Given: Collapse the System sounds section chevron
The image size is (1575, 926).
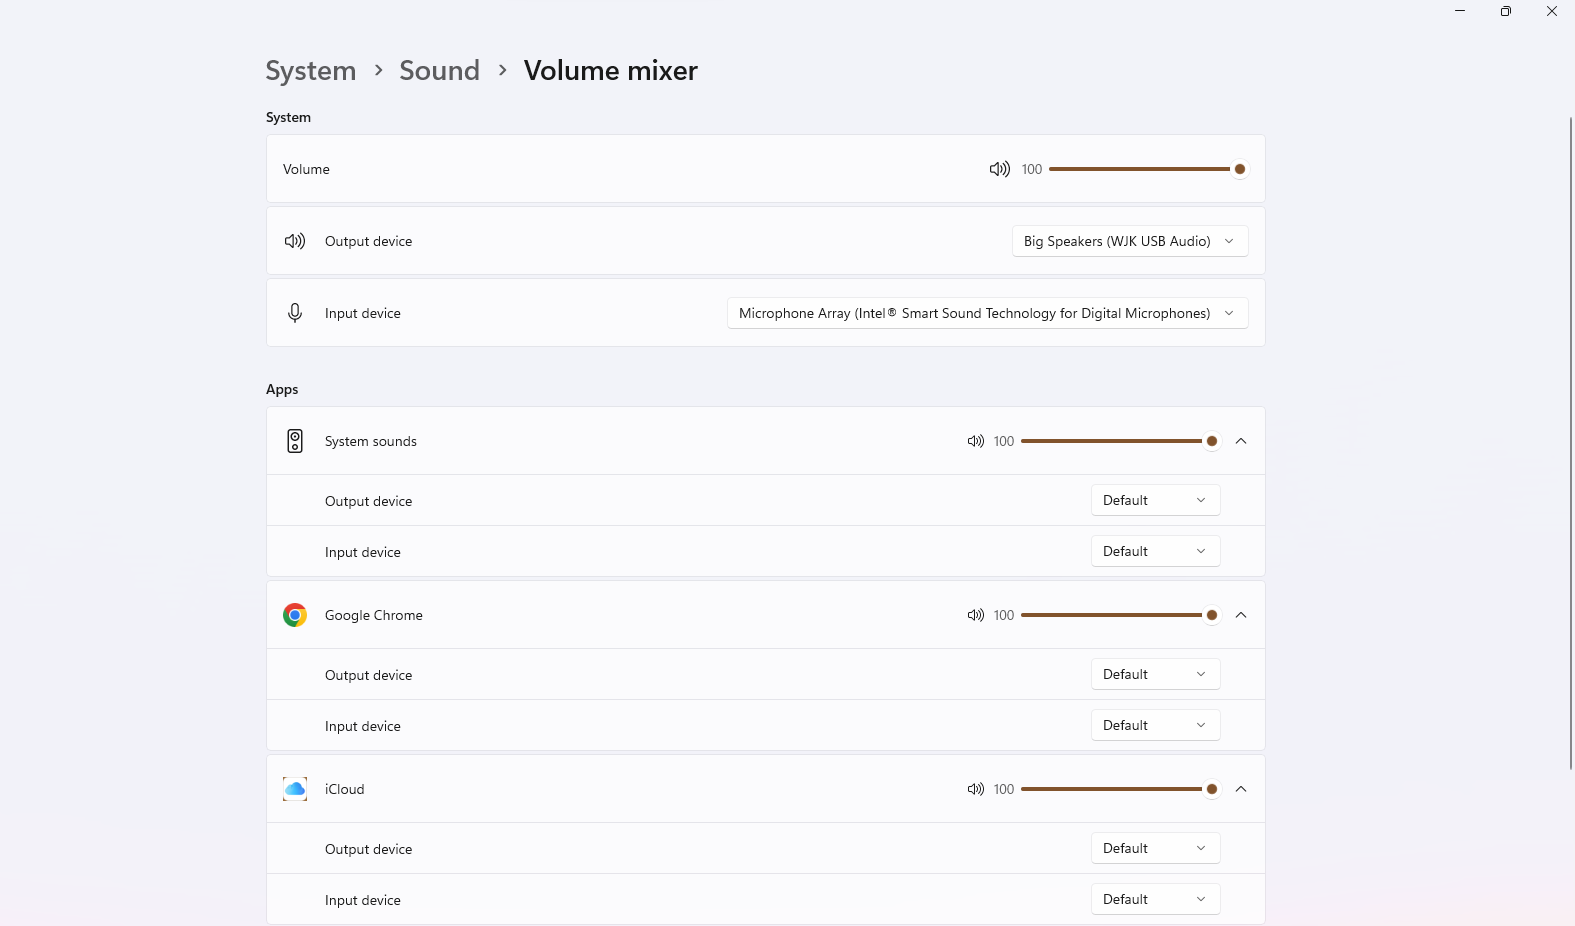Looking at the screenshot, I should tap(1241, 441).
